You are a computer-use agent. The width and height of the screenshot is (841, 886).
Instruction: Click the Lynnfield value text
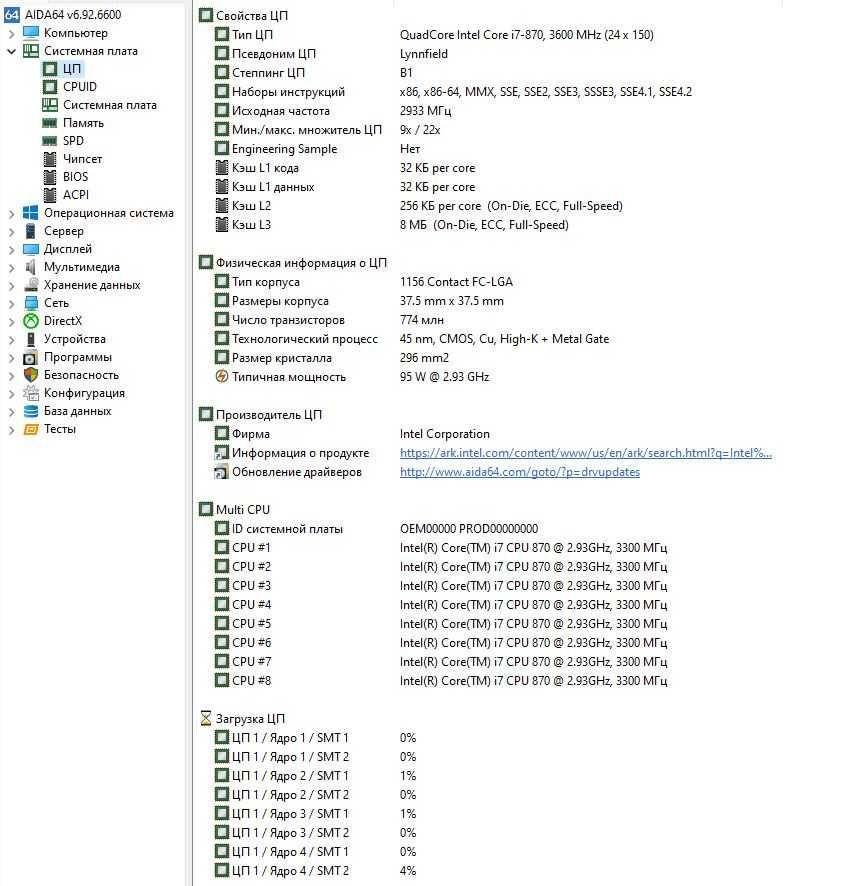click(424, 54)
